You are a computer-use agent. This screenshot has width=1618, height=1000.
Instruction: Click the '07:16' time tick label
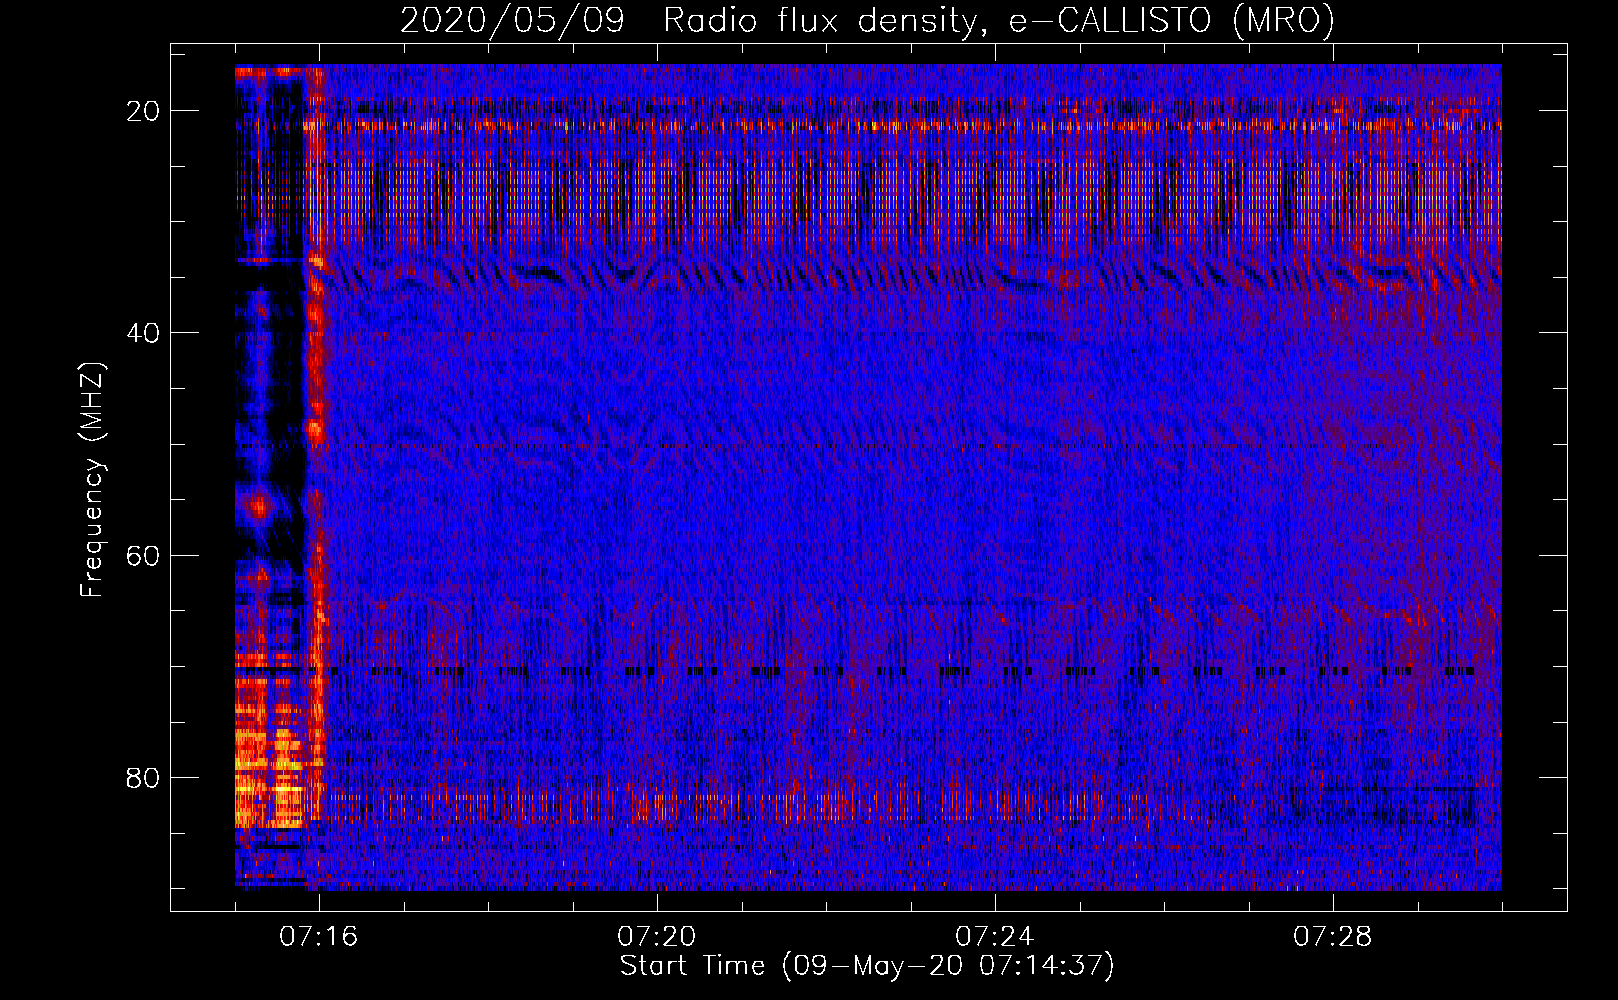pos(319,936)
